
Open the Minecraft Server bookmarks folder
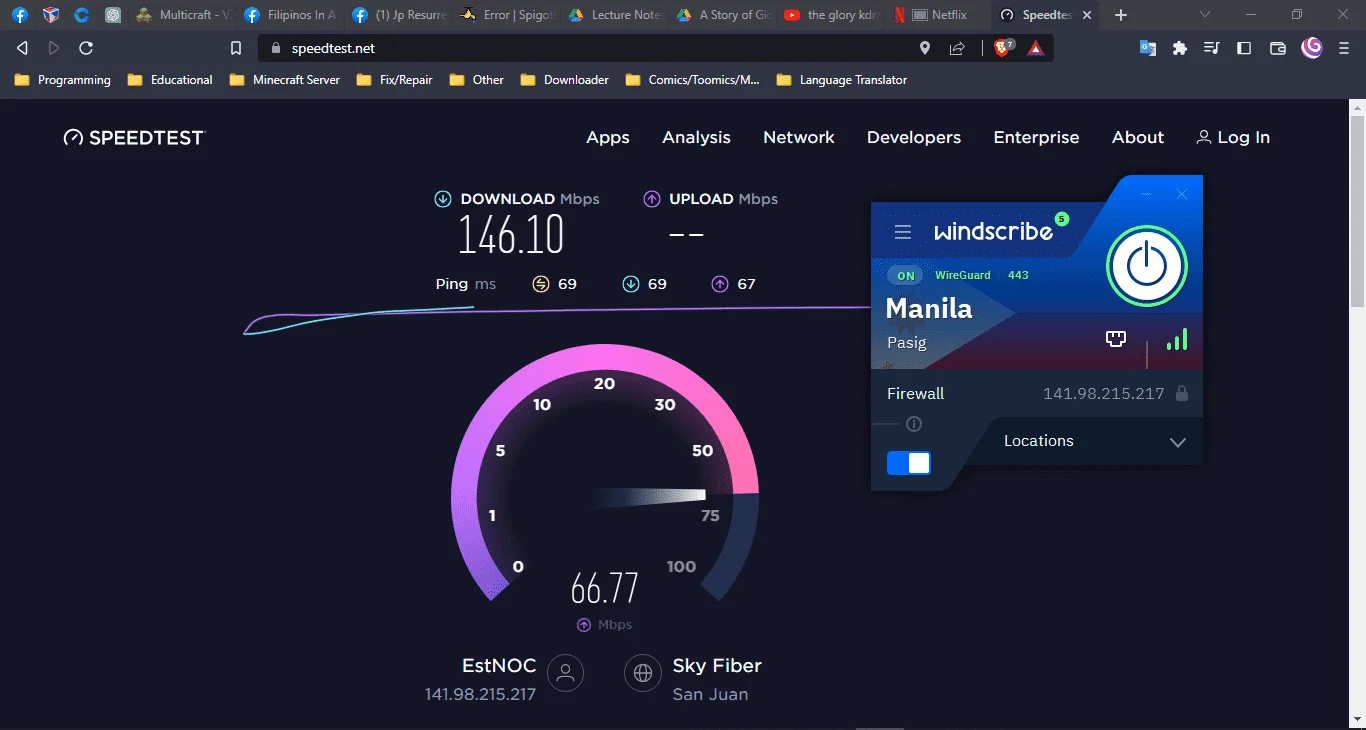[x=285, y=80]
